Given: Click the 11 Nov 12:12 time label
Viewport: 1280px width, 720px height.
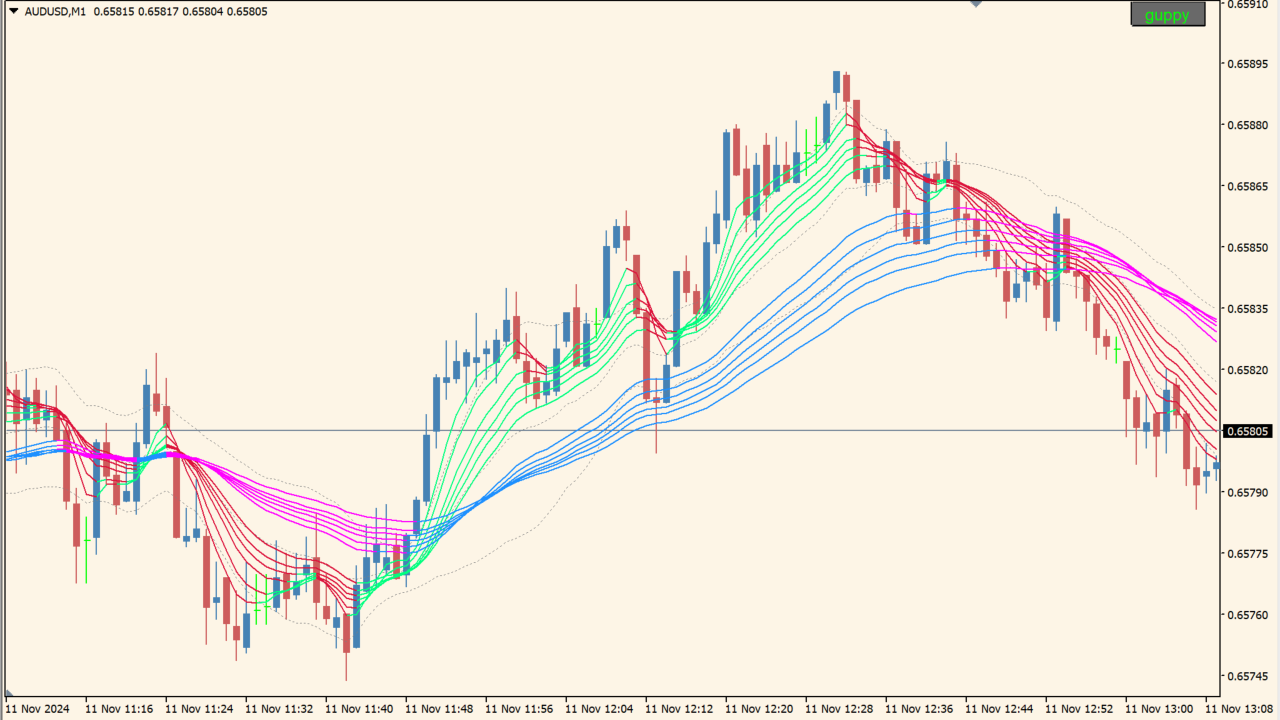Looking at the screenshot, I should click(679, 709).
